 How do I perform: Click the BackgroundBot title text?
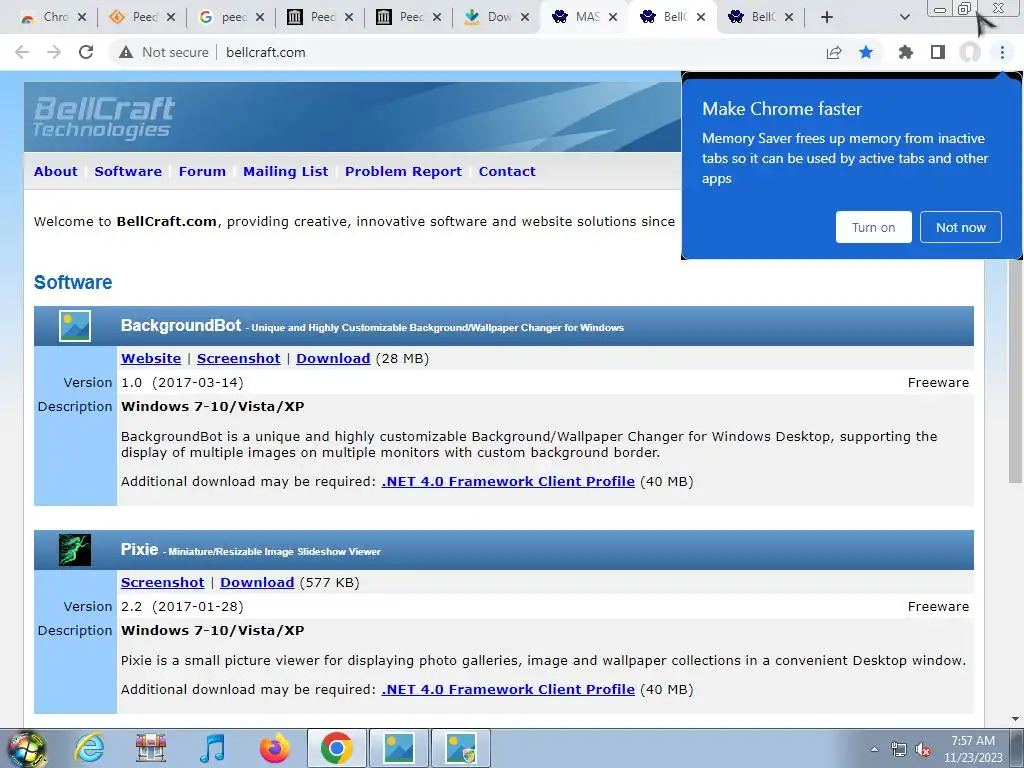coord(181,325)
